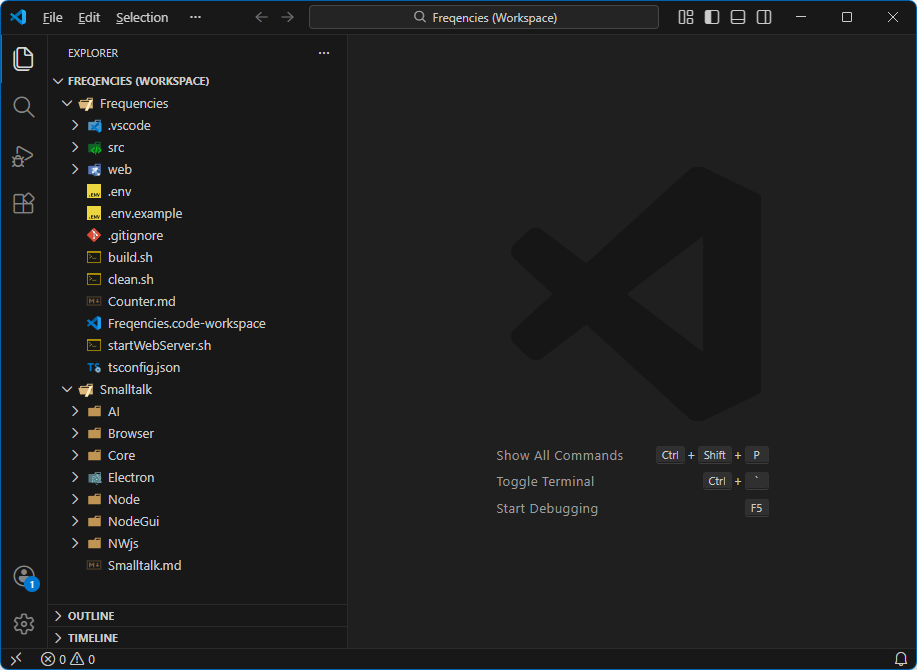Open Counter.md file

[198, 302]
